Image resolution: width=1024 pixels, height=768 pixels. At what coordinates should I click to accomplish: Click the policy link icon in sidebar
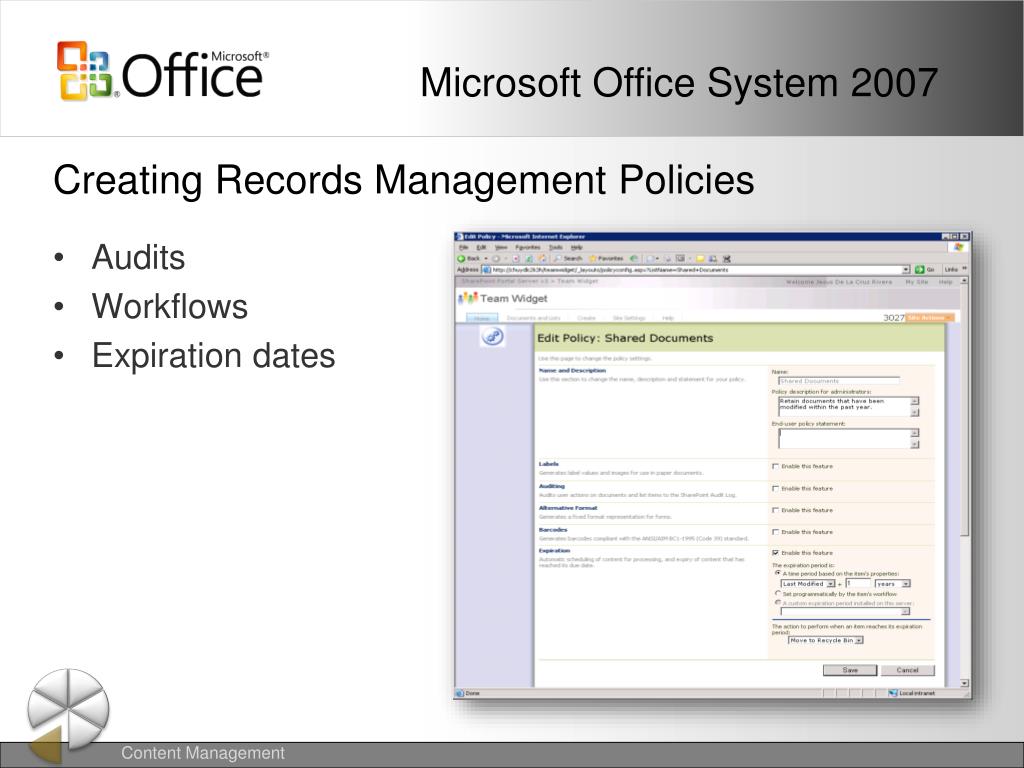492,337
